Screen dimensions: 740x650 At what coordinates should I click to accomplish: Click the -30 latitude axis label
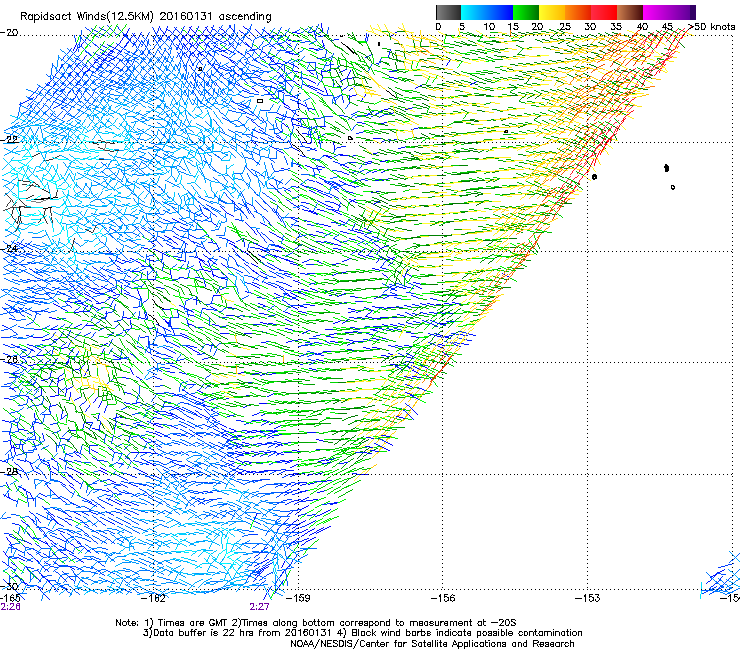9,586
